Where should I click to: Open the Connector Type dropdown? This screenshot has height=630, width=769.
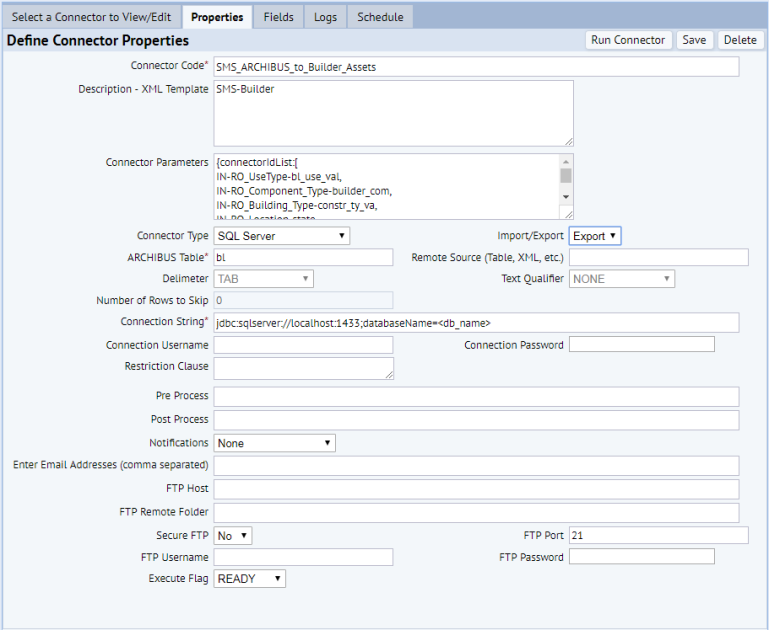coord(282,236)
